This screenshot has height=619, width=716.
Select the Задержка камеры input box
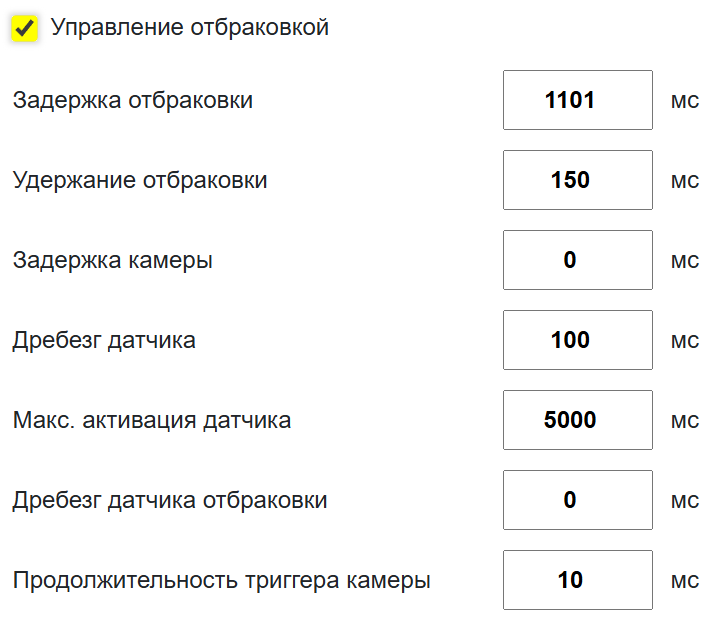[x=577, y=260]
